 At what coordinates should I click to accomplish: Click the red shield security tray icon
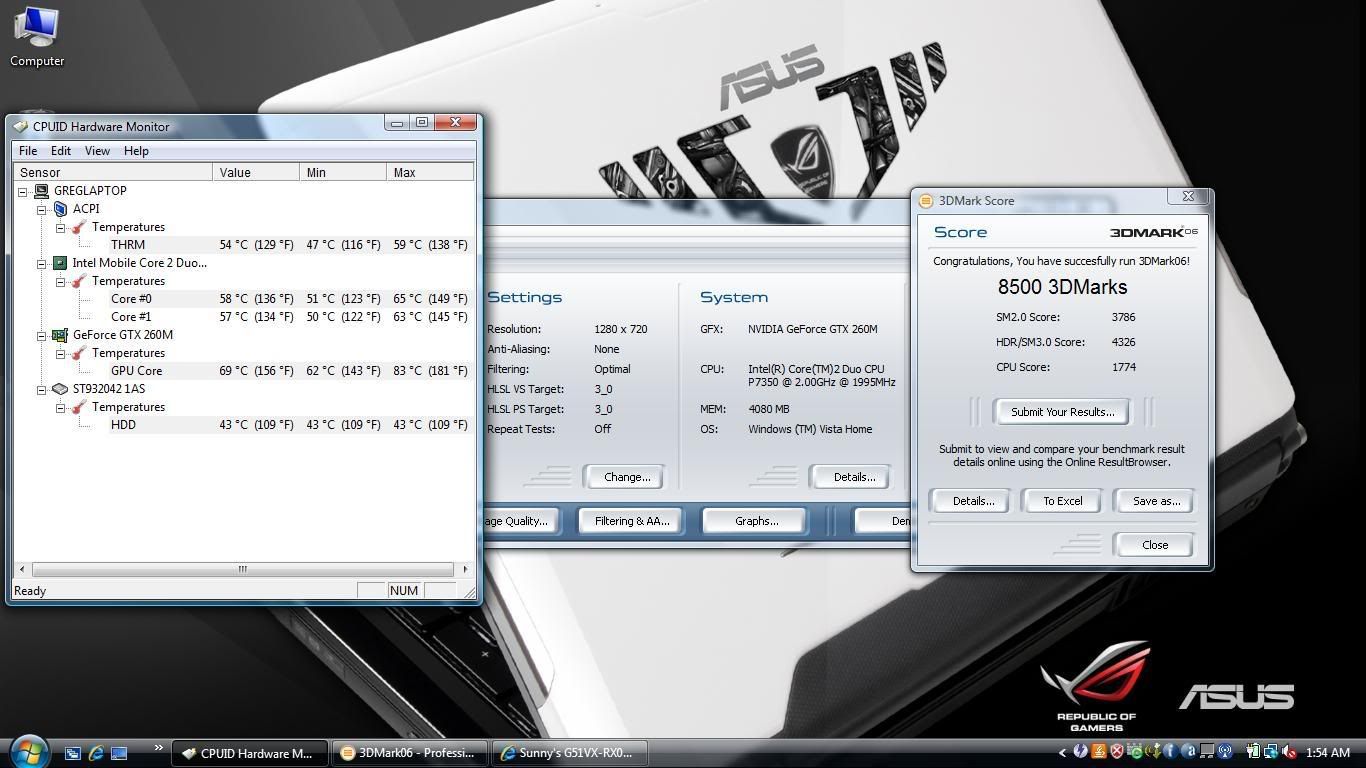coord(1117,752)
